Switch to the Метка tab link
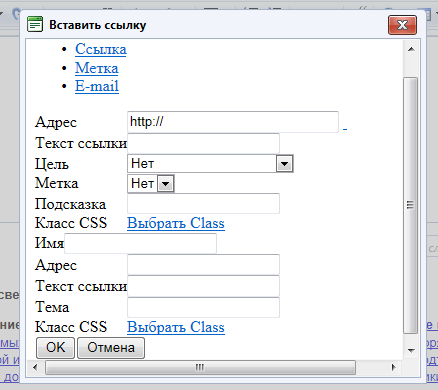Image resolution: width=438 pixels, height=390 pixels. point(97,68)
